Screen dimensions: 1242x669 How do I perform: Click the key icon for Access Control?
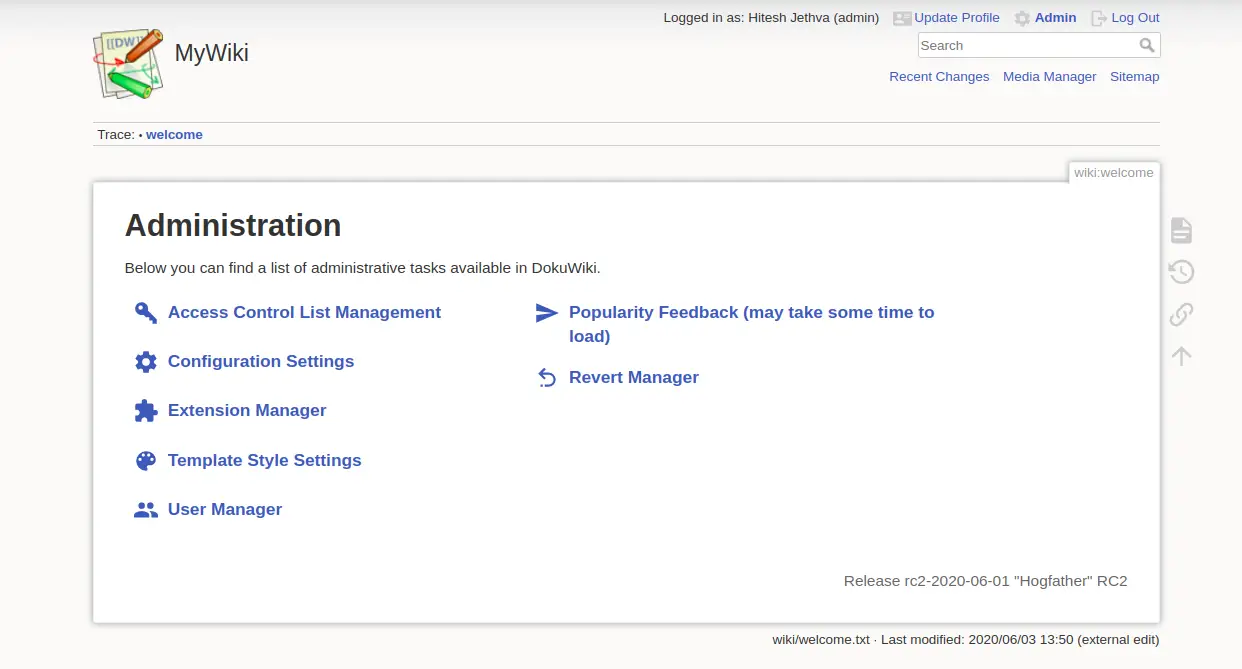pyautogui.click(x=146, y=313)
